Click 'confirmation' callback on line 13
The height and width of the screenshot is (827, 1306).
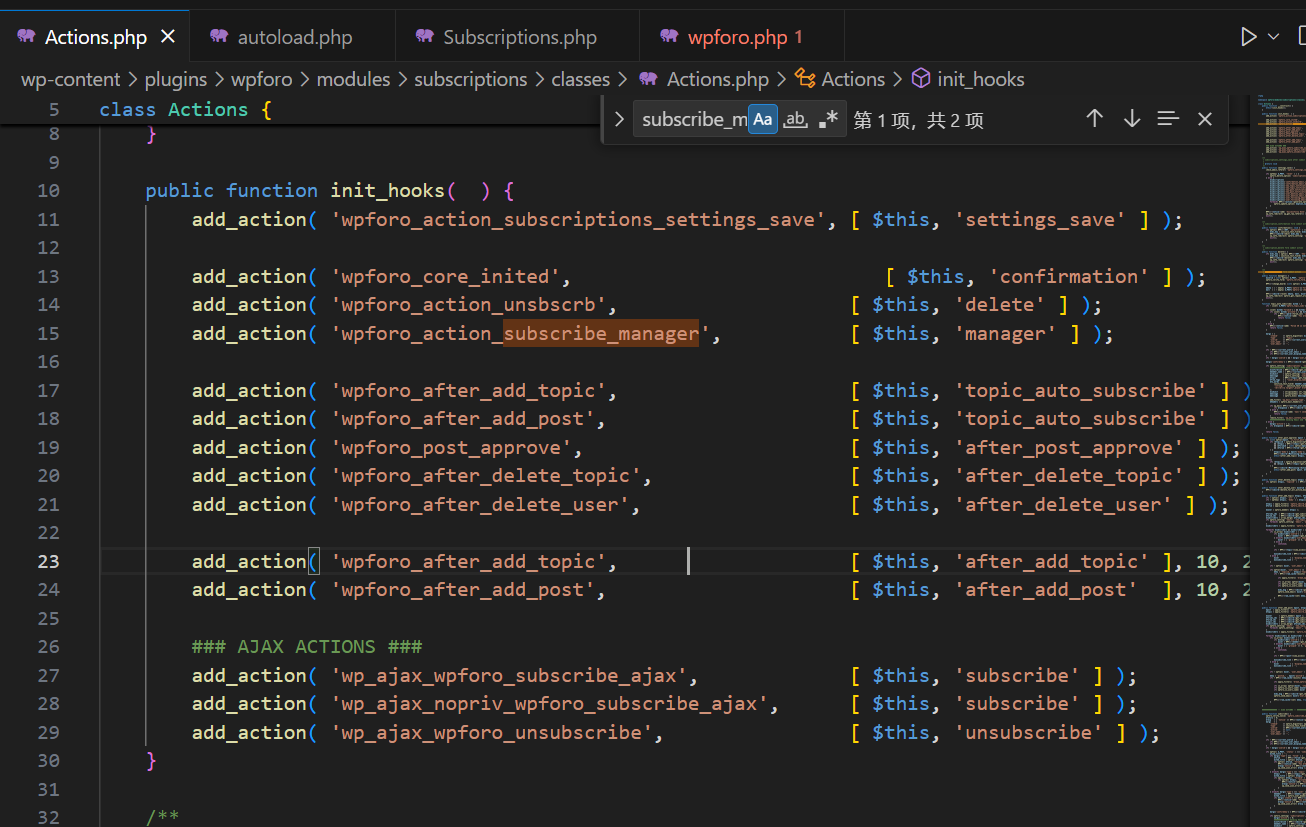1069,277
